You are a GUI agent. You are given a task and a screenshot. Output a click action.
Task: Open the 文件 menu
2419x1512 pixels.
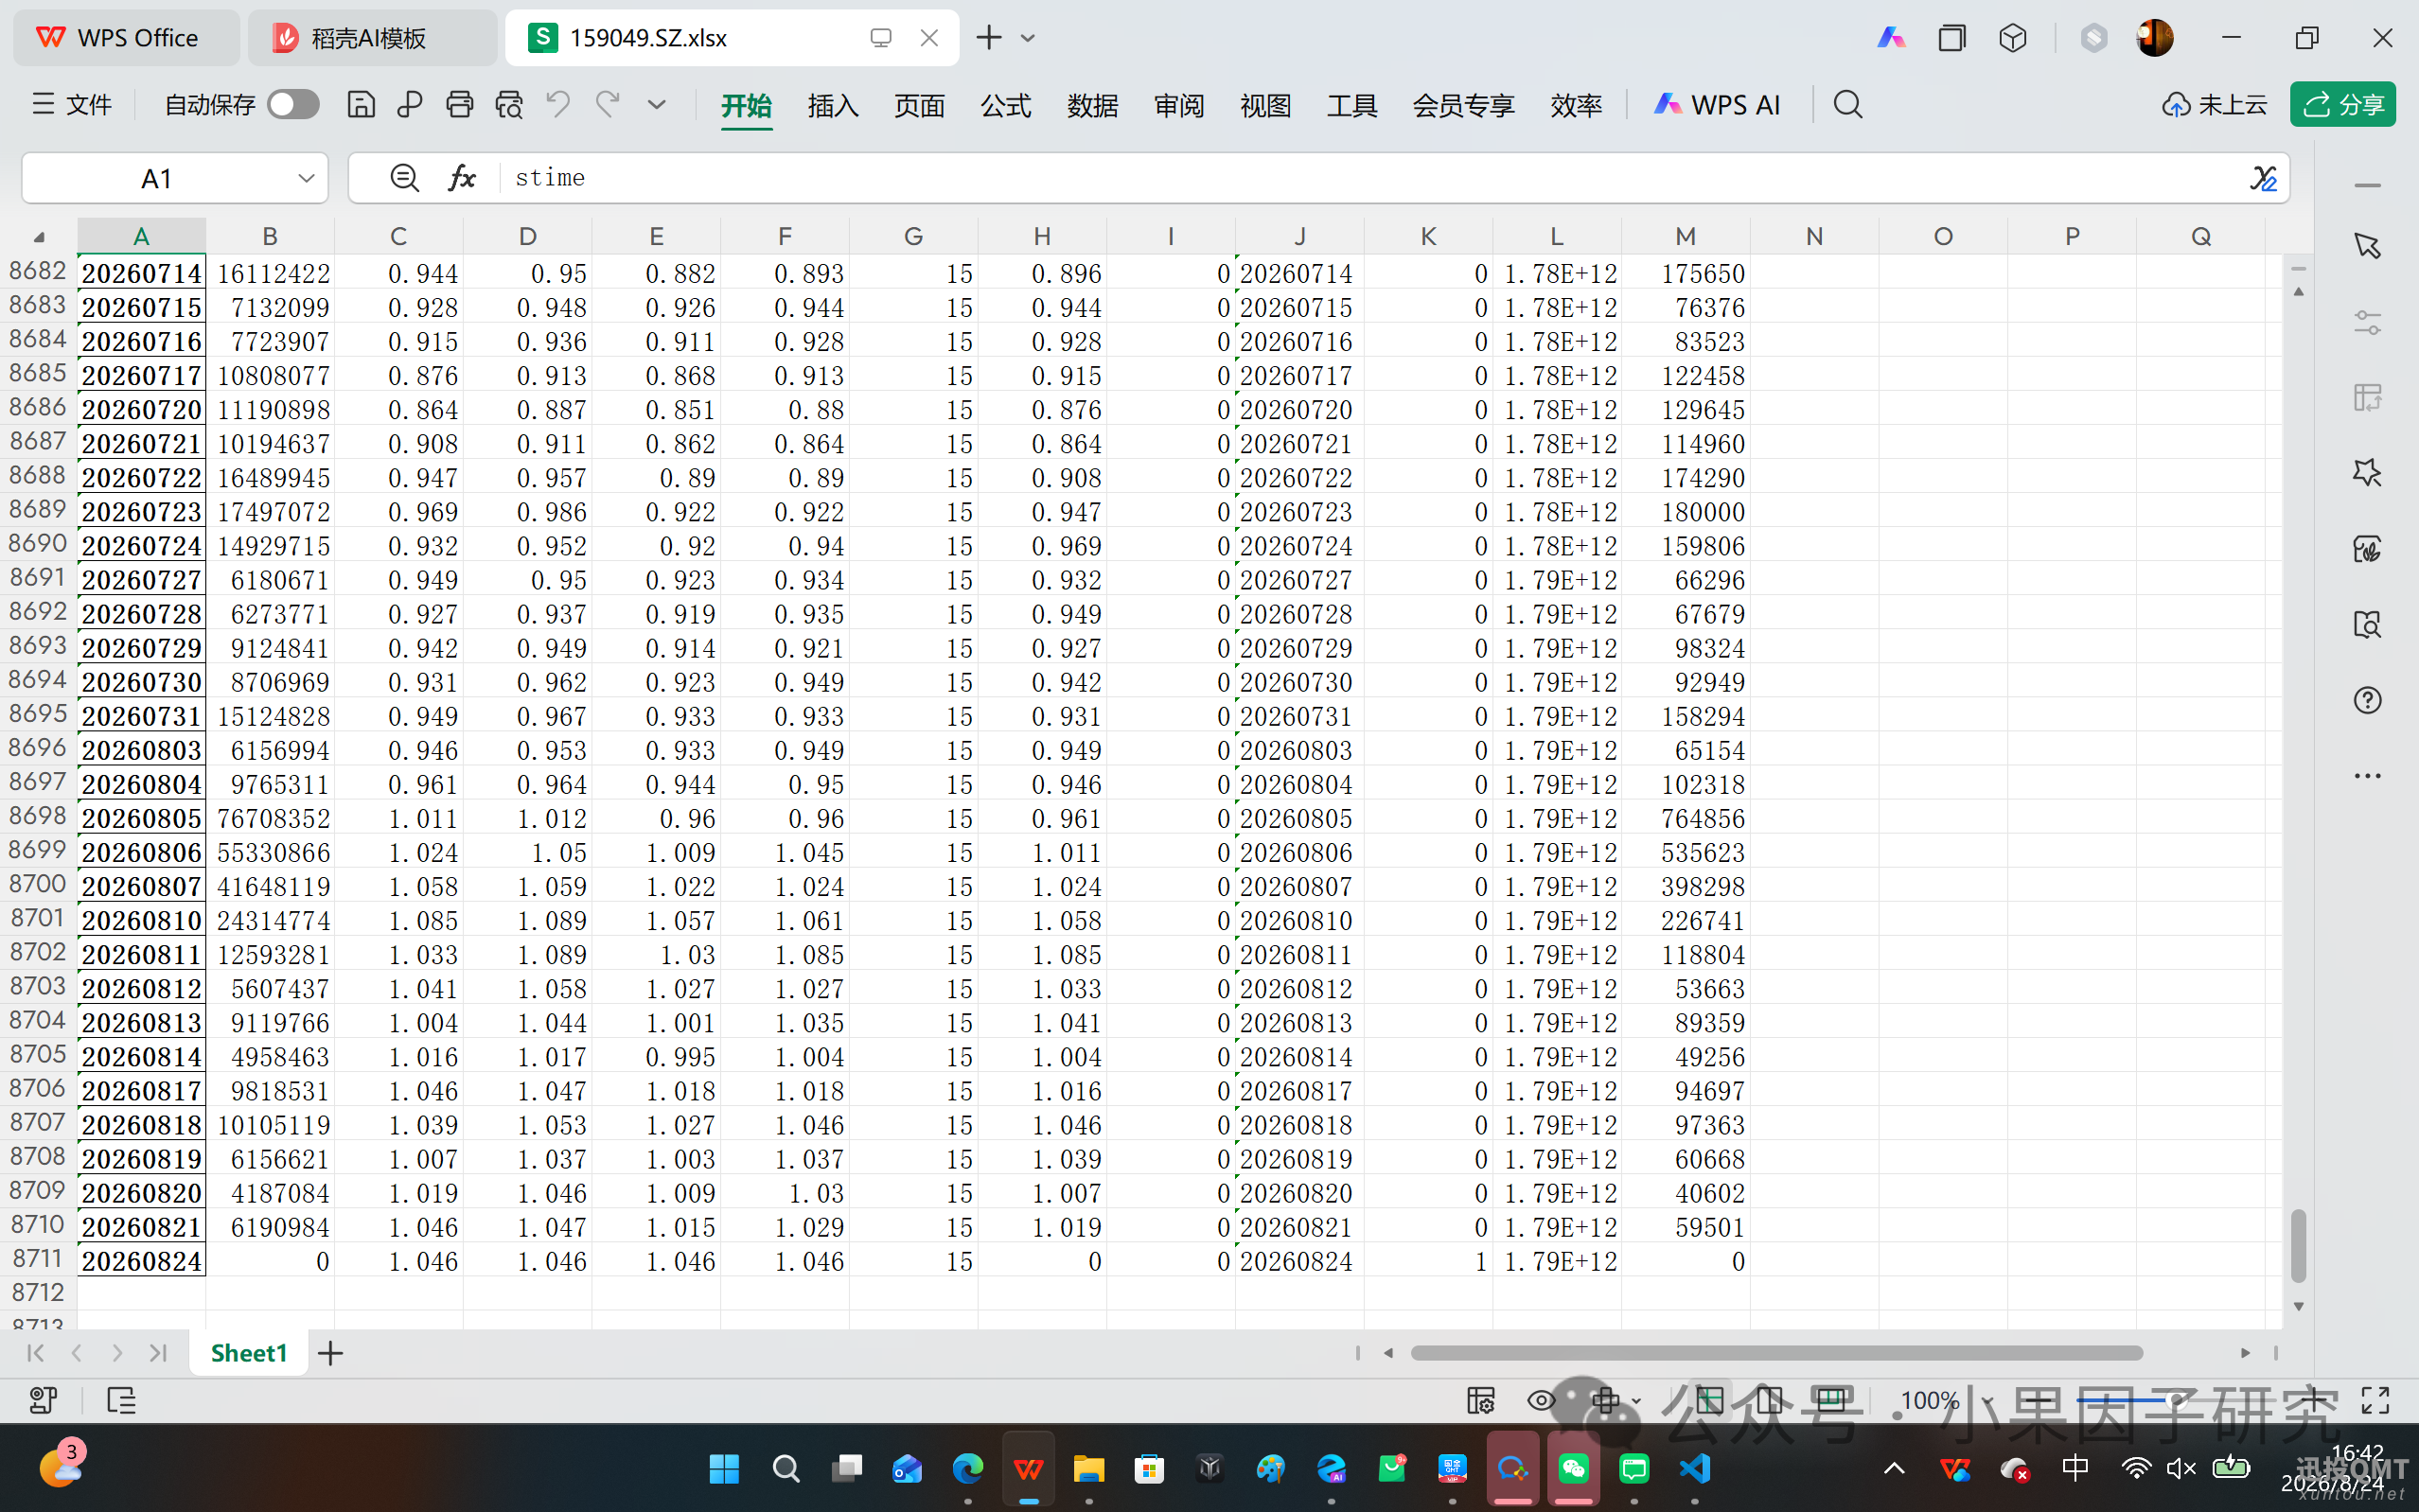pyautogui.click(x=71, y=105)
